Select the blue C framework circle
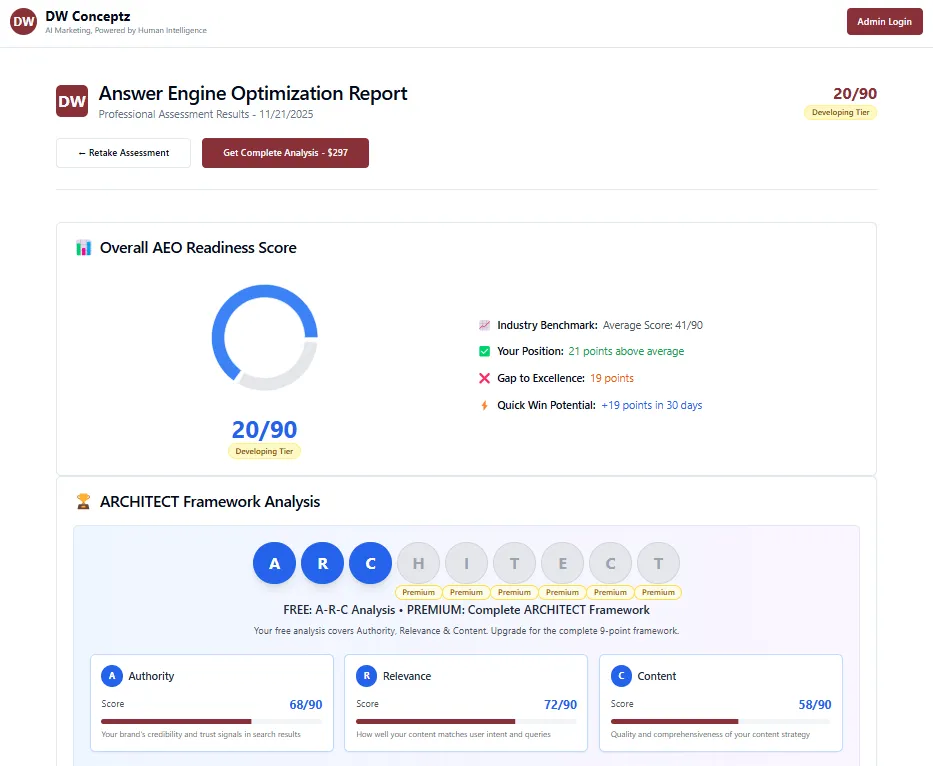The height and width of the screenshot is (766, 933). [x=370, y=563]
